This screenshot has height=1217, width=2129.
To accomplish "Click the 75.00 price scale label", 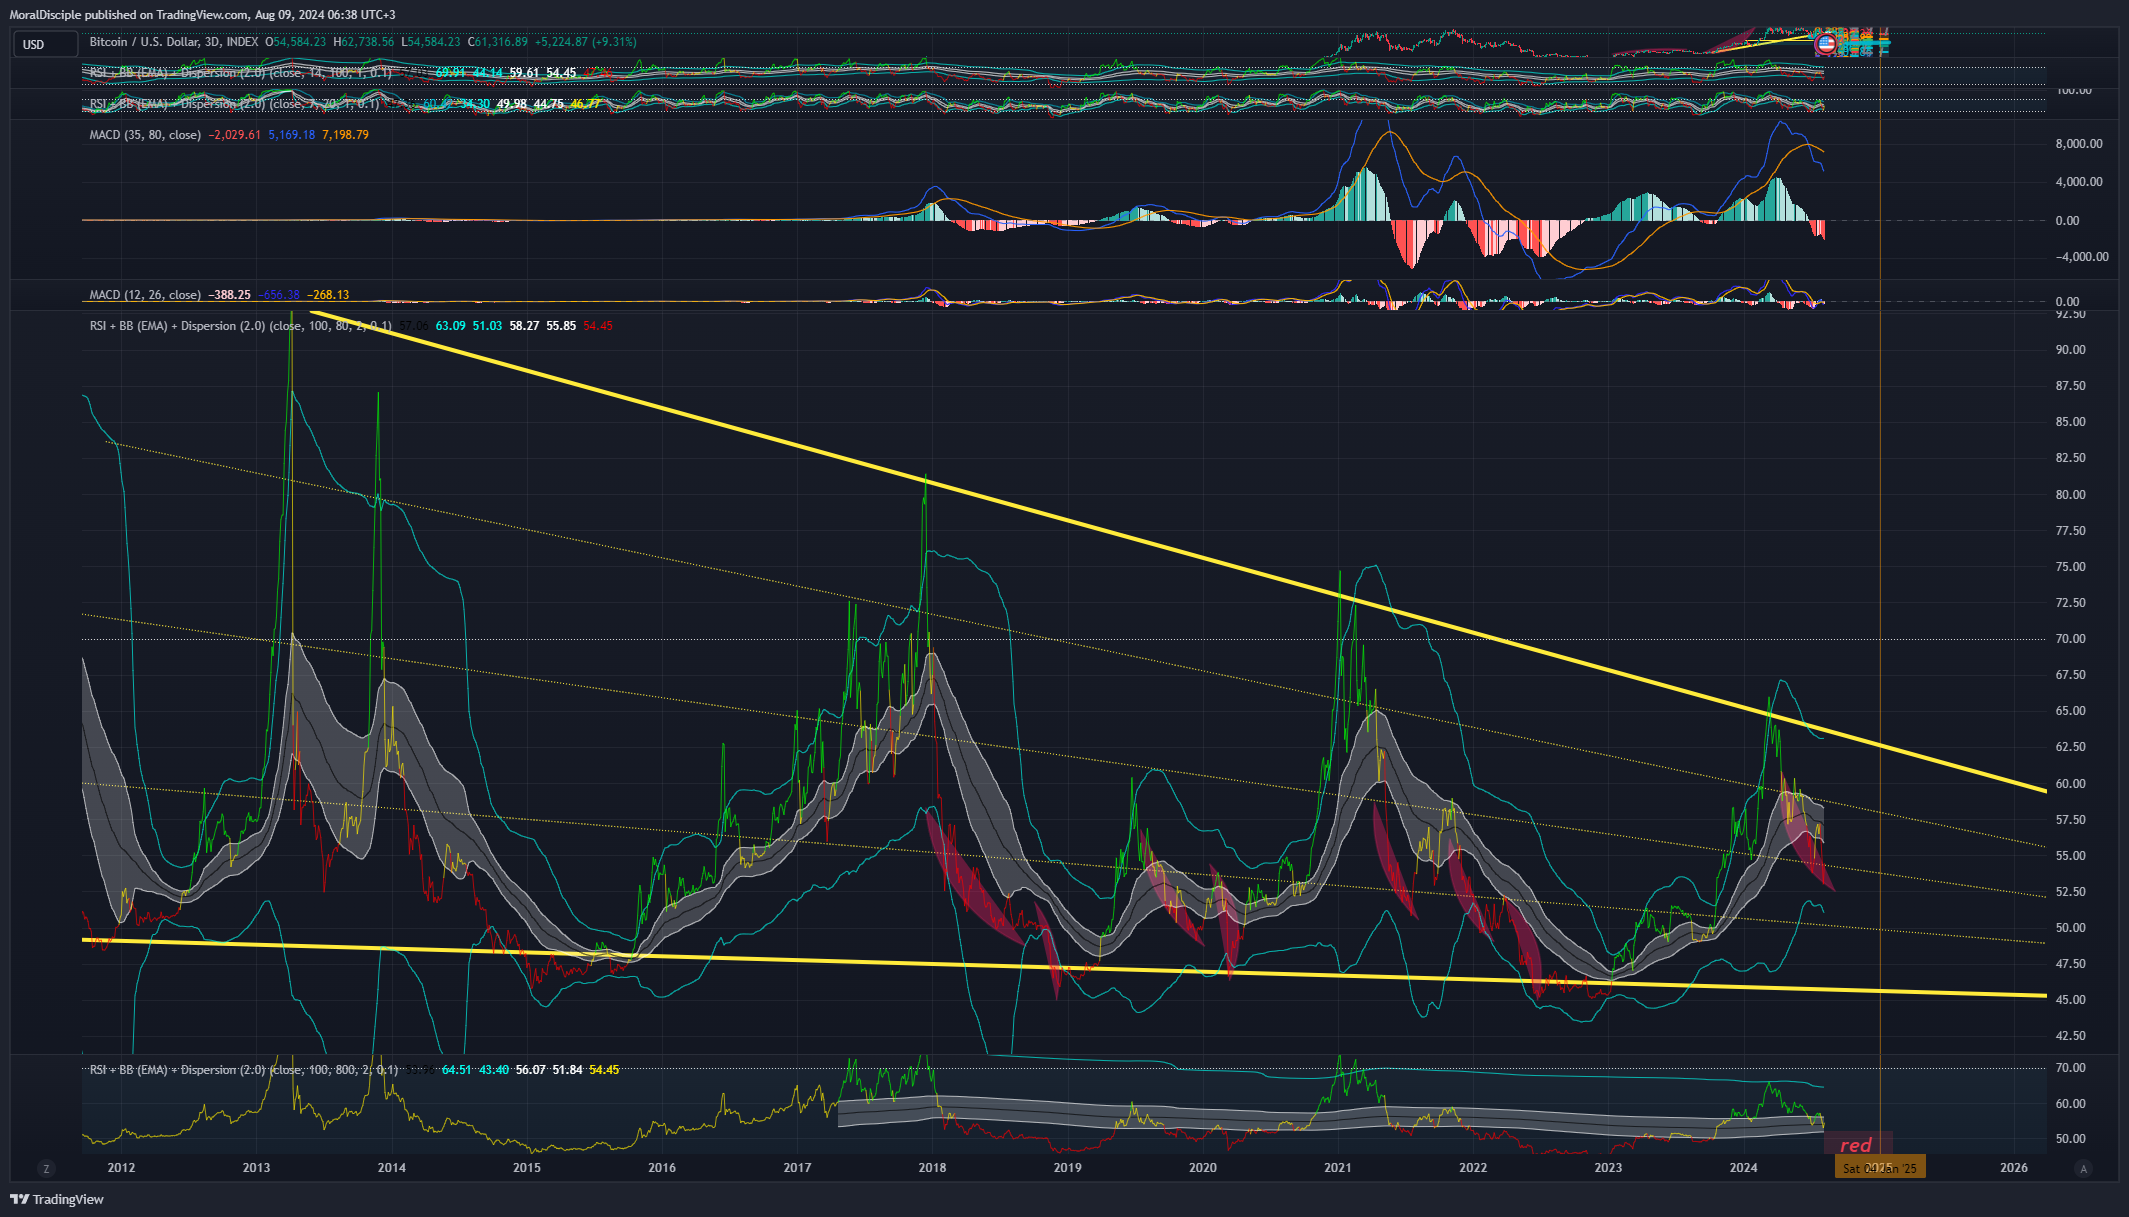I will 2070,567.
